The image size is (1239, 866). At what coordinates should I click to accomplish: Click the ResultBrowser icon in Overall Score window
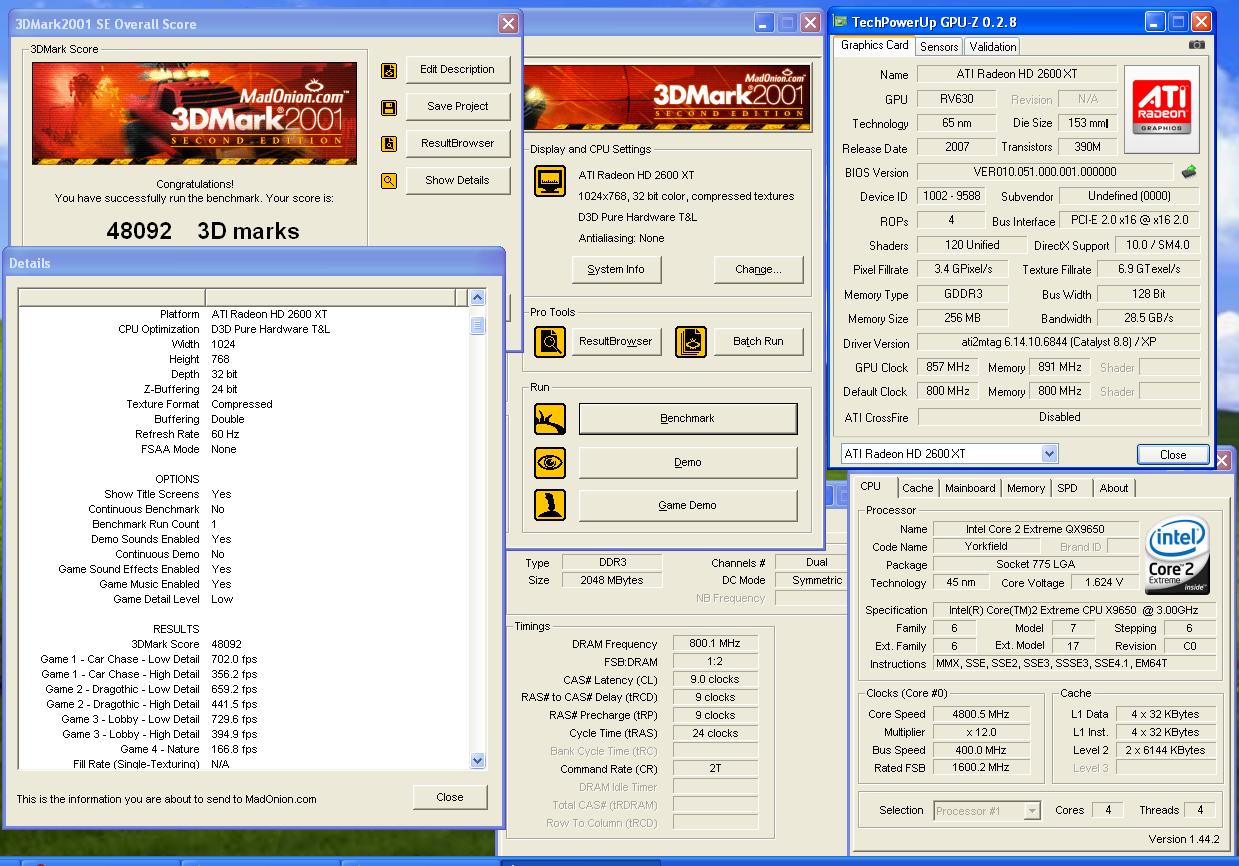point(388,144)
